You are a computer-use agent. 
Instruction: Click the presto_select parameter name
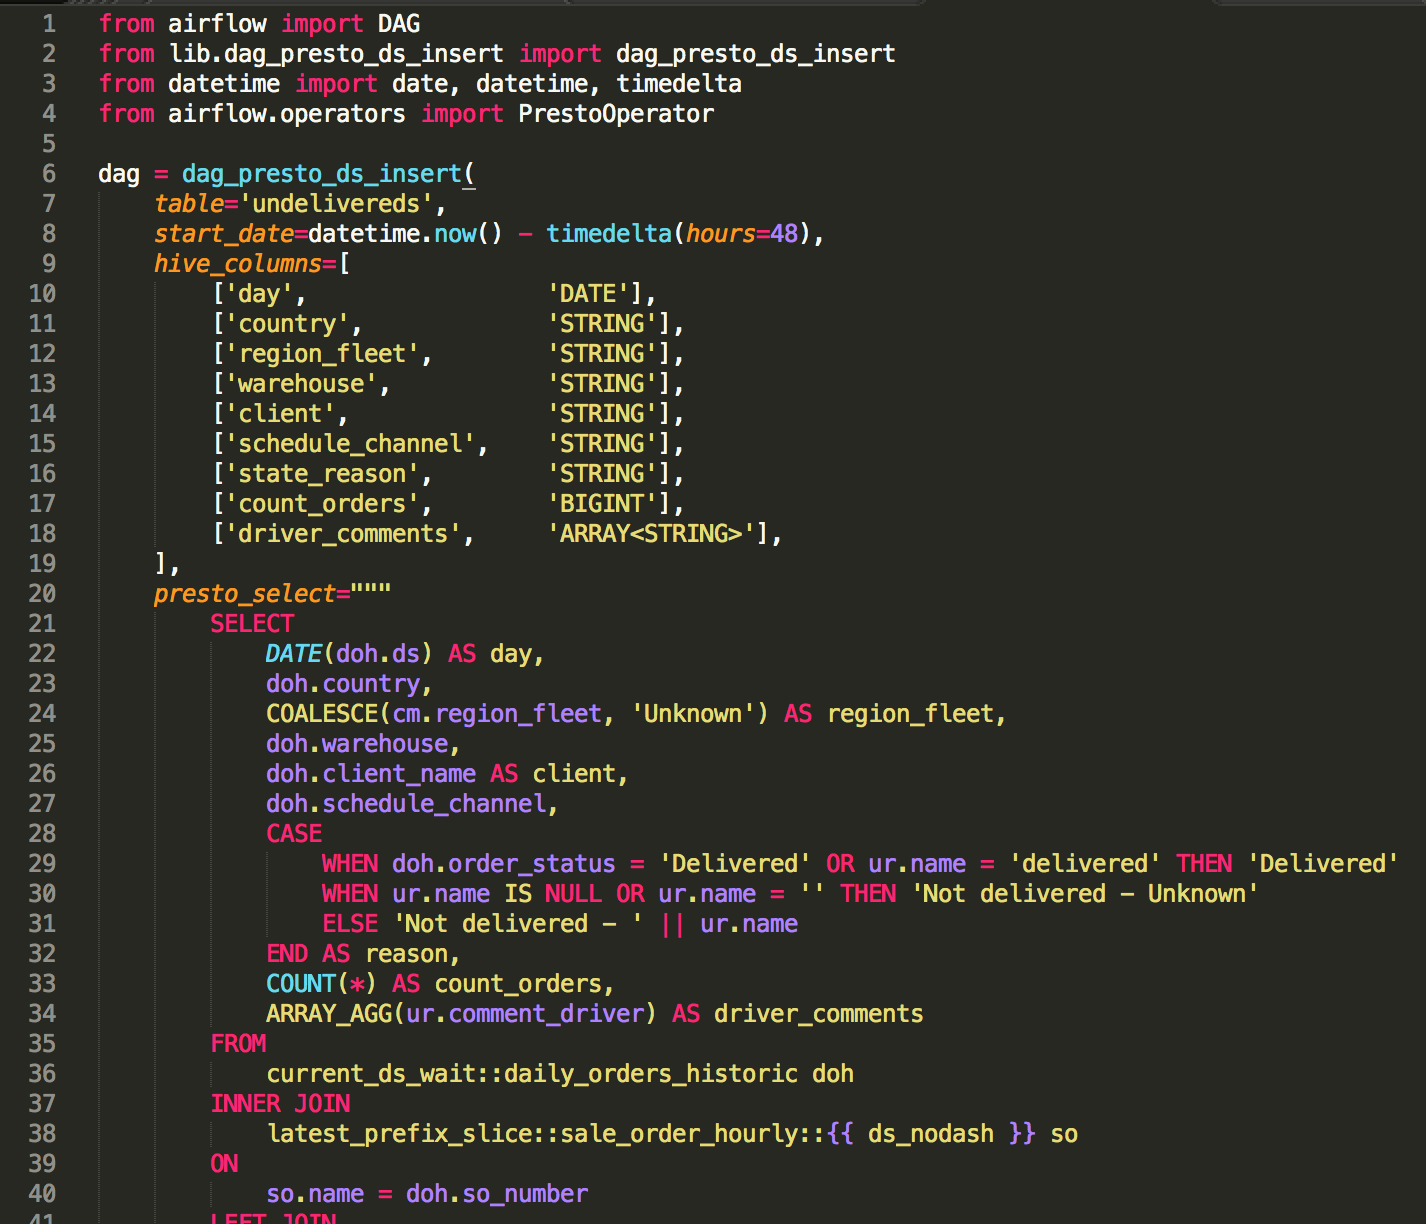pos(244,594)
